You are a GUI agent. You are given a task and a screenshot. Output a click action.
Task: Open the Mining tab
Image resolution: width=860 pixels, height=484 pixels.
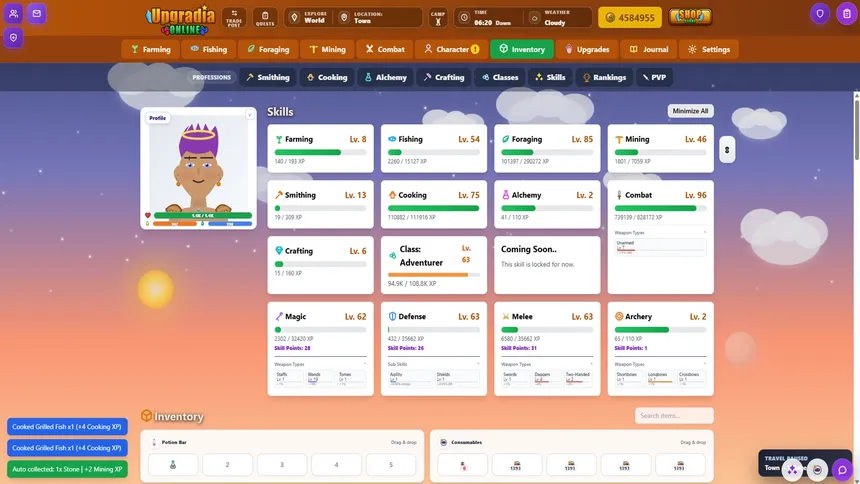click(327, 49)
